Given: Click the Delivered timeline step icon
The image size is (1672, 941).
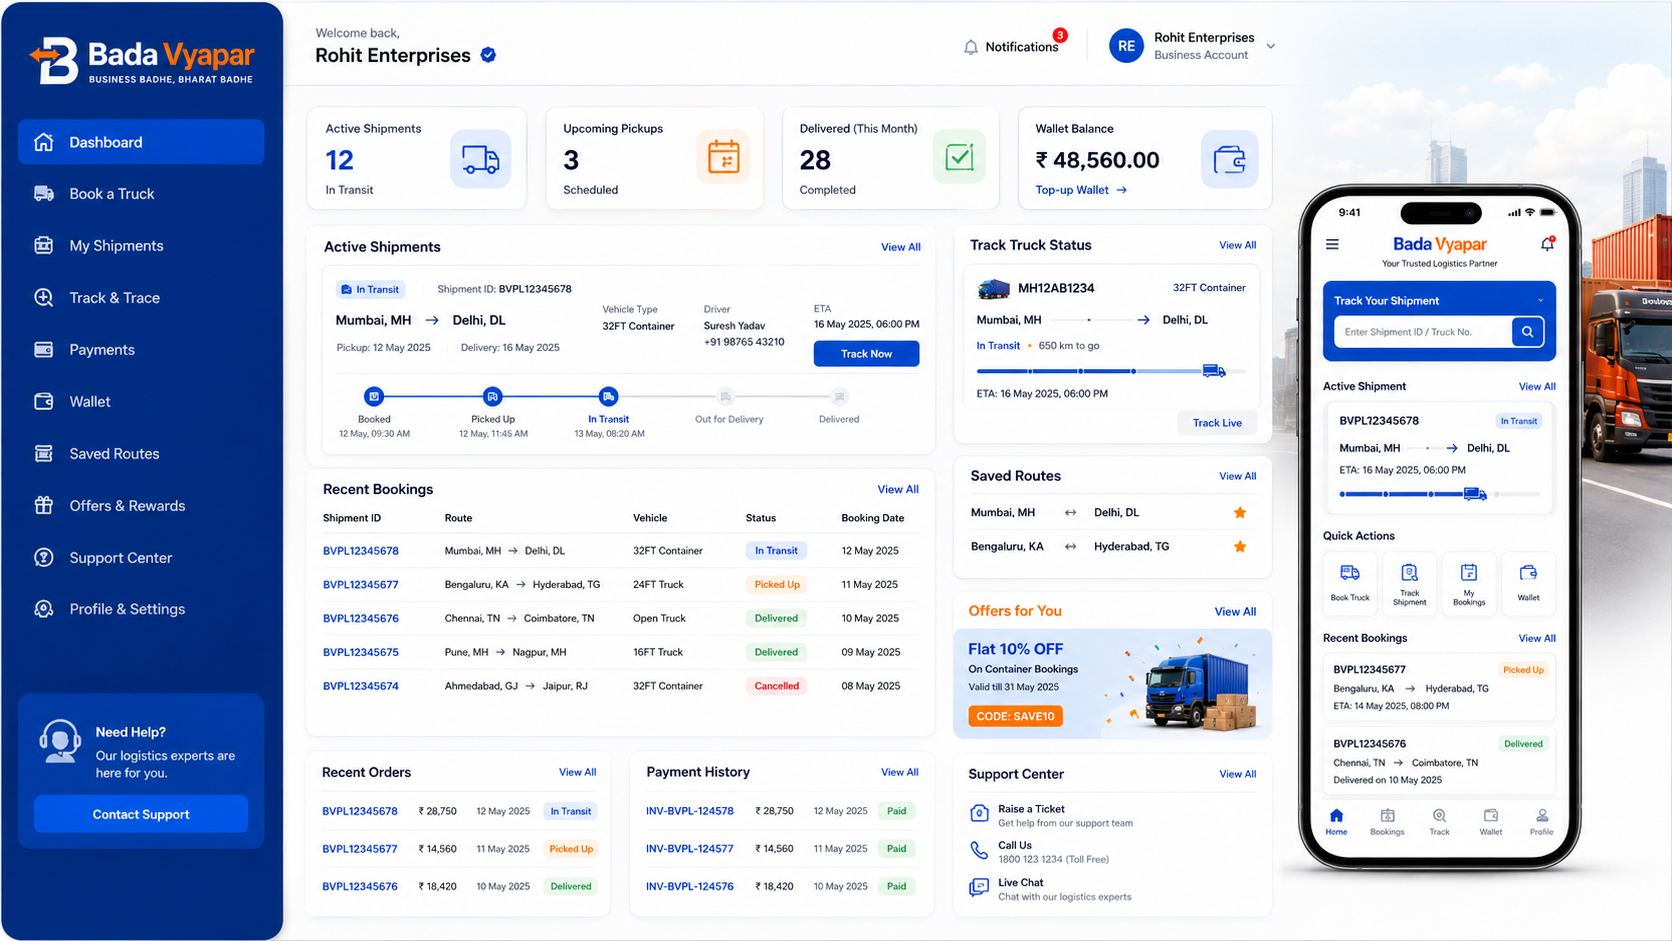Looking at the screenshot, I should (839, 397).
